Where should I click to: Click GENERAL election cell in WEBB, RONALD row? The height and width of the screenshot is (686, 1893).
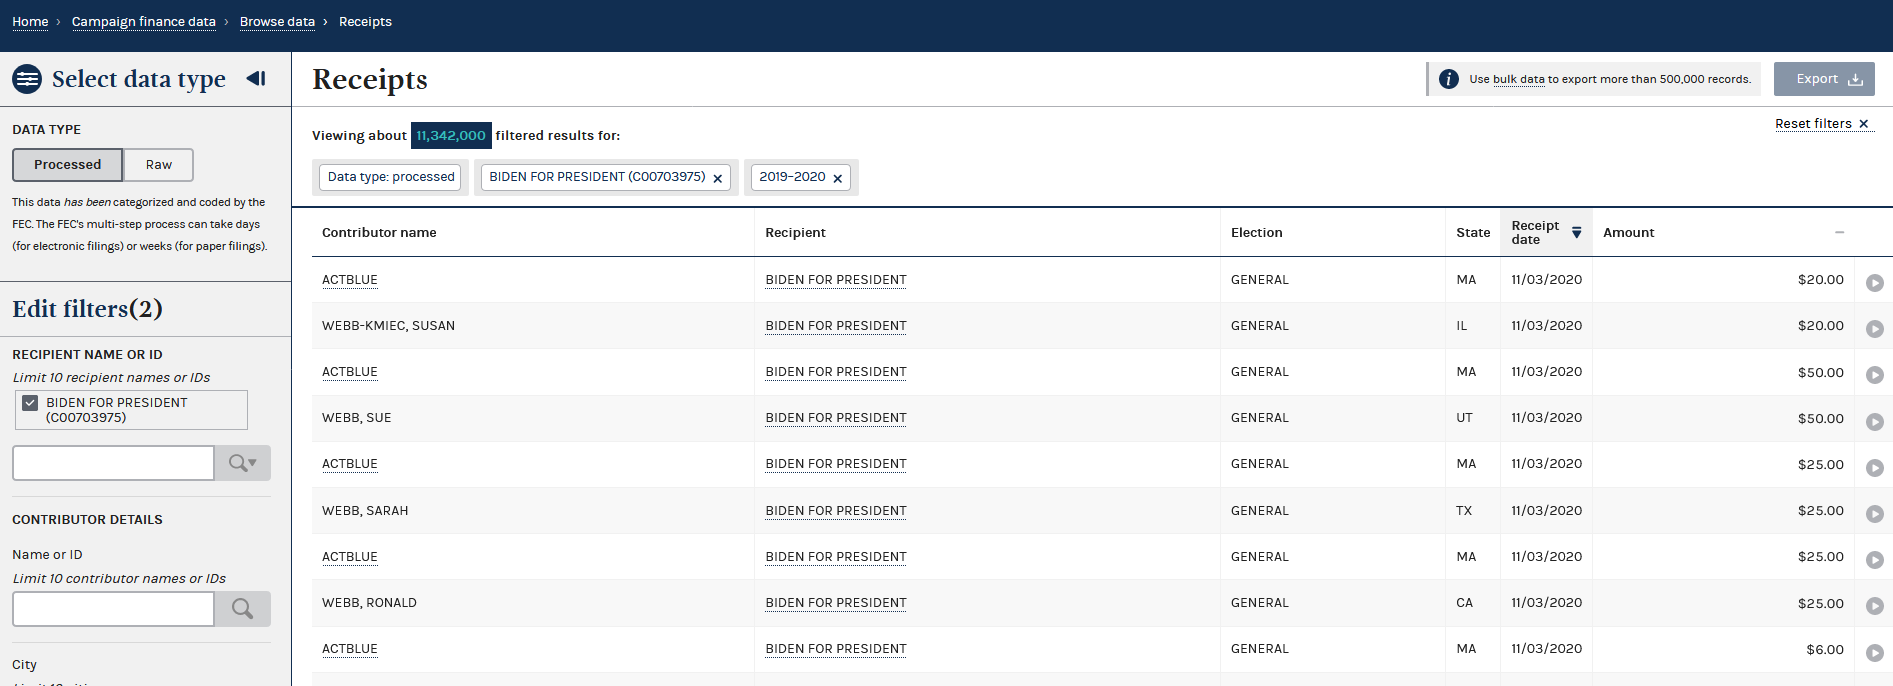pyautogui.click(x=1260, y=603)
